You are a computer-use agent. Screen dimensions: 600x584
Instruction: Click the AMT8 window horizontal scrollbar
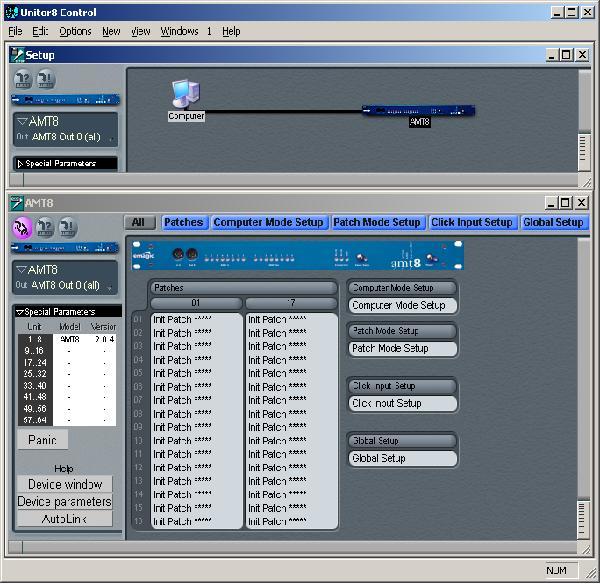coord(293,547)
